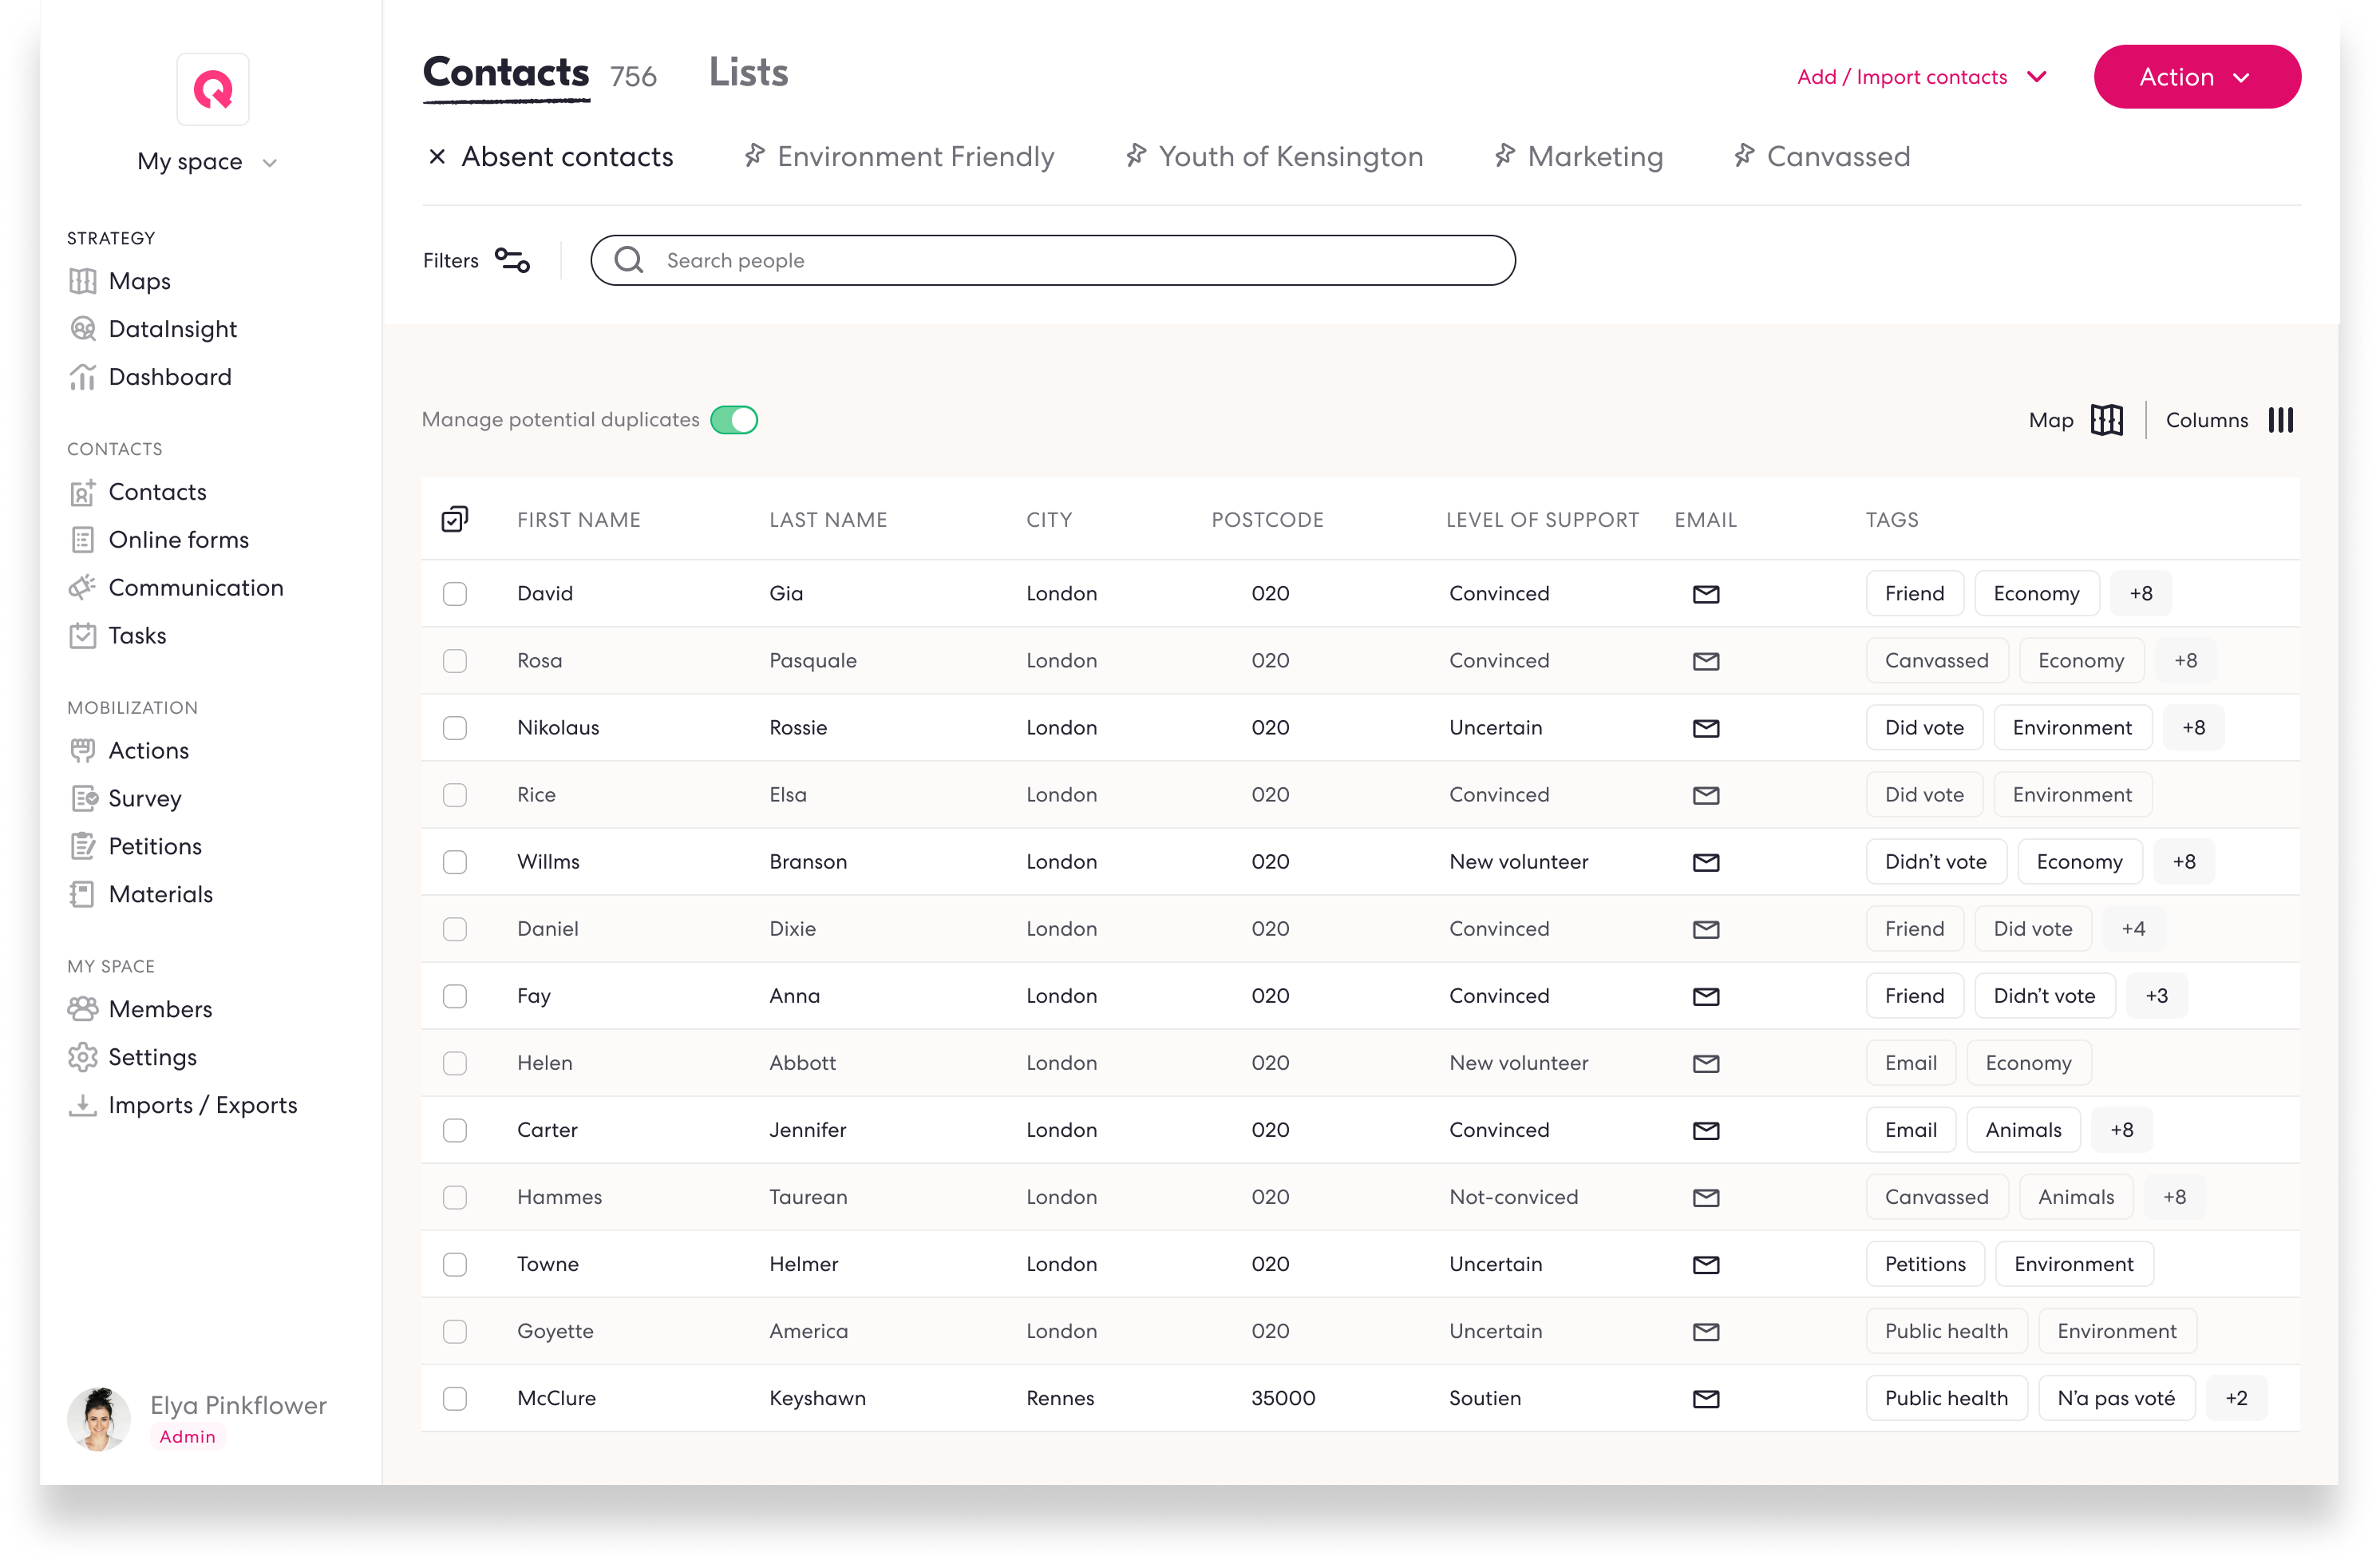
Task: Click the email envelope icon on Rosa's row
Action: click(1706, 660)
